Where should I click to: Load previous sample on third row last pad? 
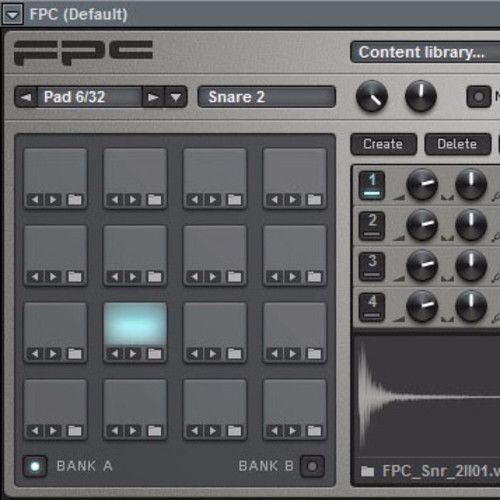tap(274, 354)
